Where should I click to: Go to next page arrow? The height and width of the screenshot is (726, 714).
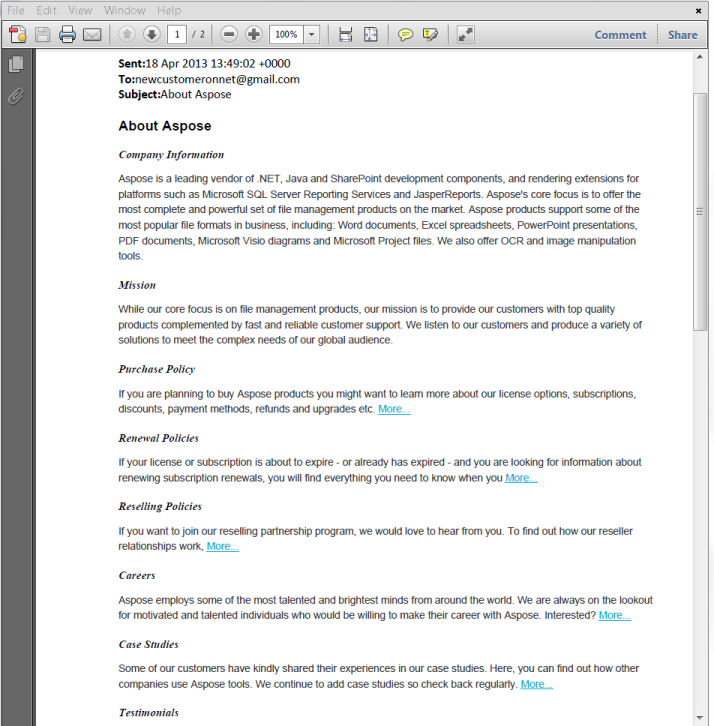pyautogui.click(x=151, y=34)
